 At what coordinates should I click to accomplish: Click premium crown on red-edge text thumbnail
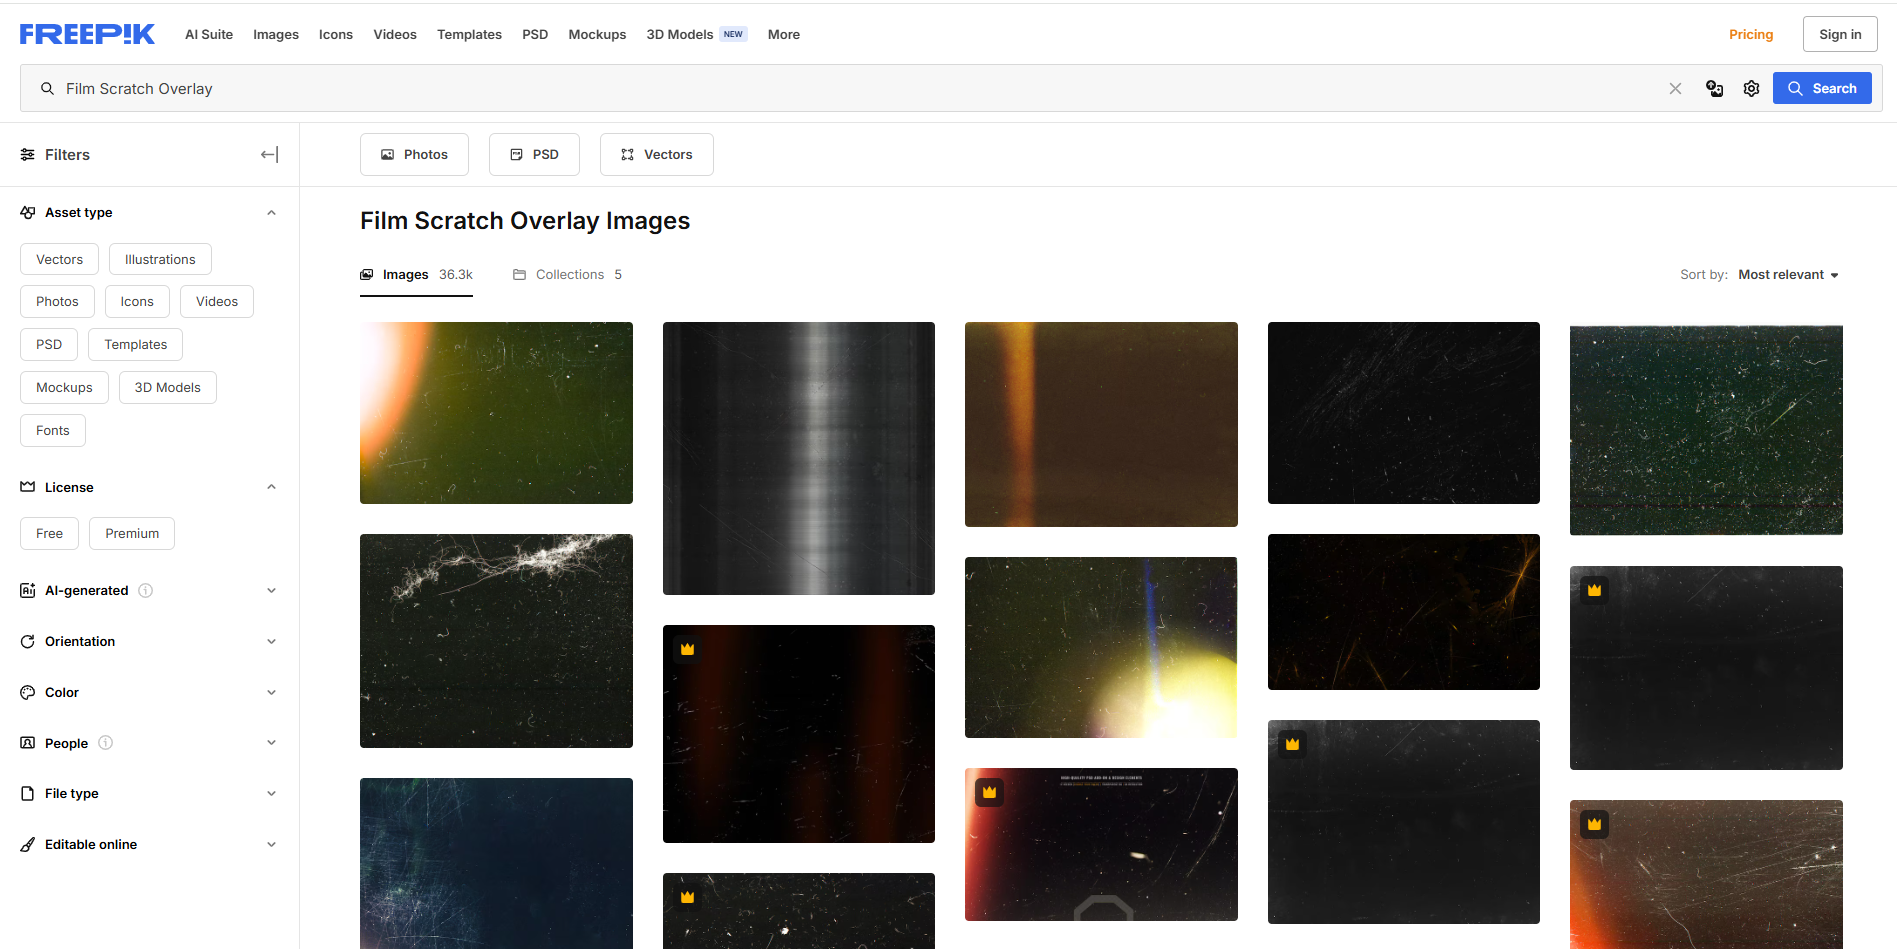pyautogui.click(x=990, y=793)
